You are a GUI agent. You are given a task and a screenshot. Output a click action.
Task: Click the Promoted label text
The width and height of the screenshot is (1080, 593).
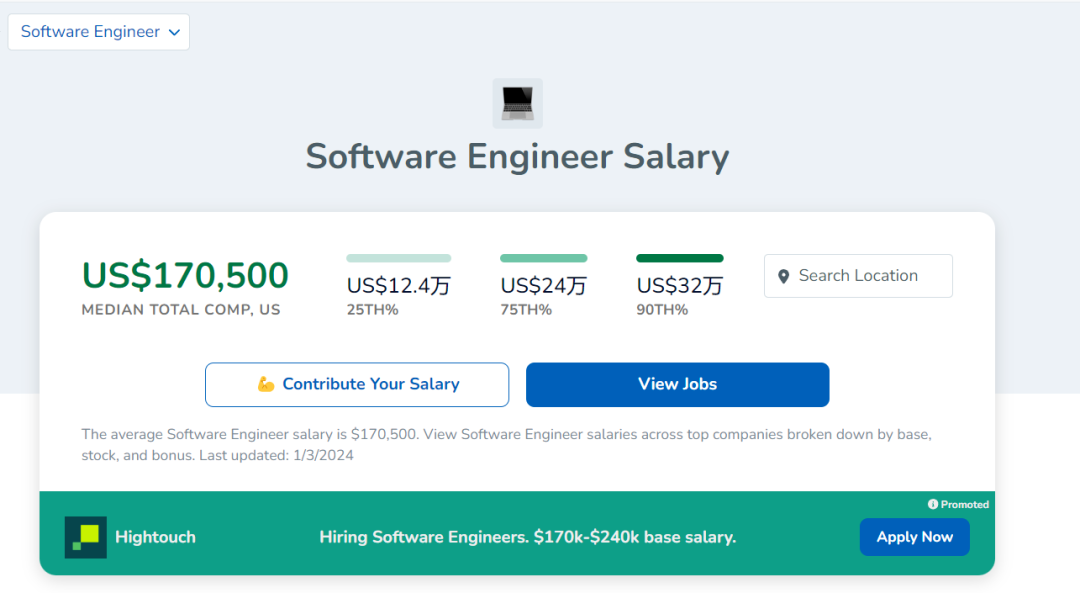click(x=965, y=505)
